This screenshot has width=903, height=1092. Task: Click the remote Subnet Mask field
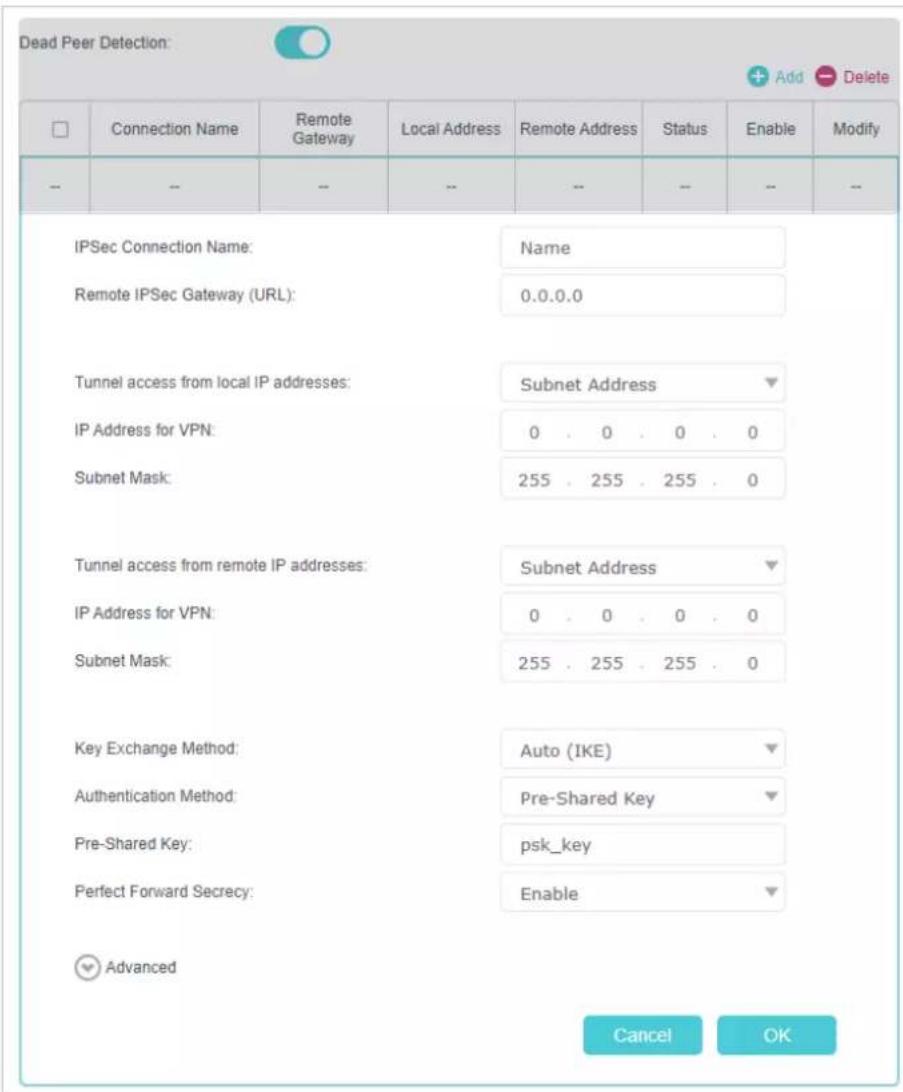pyautogui.click(x=643, y=662)
